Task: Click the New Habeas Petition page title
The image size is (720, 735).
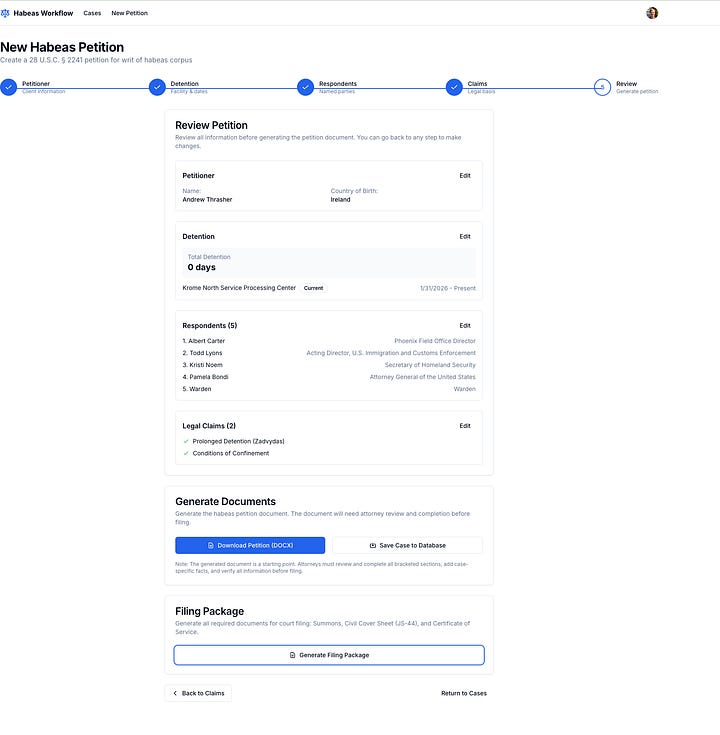Action: 62,47
